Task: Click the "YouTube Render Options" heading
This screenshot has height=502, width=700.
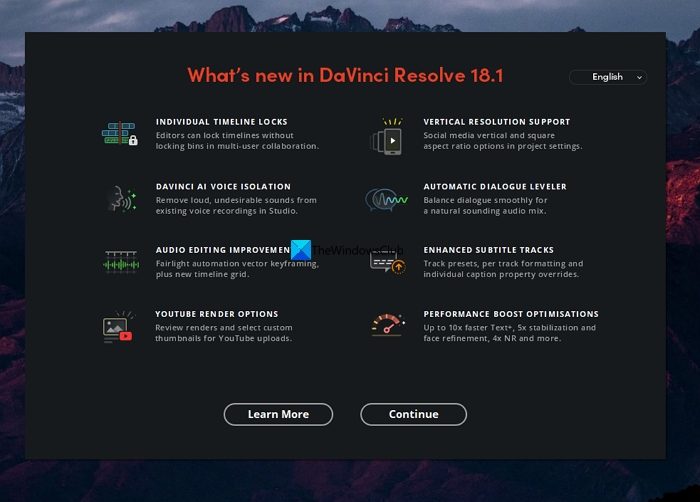Action: (x=217, y=314)
